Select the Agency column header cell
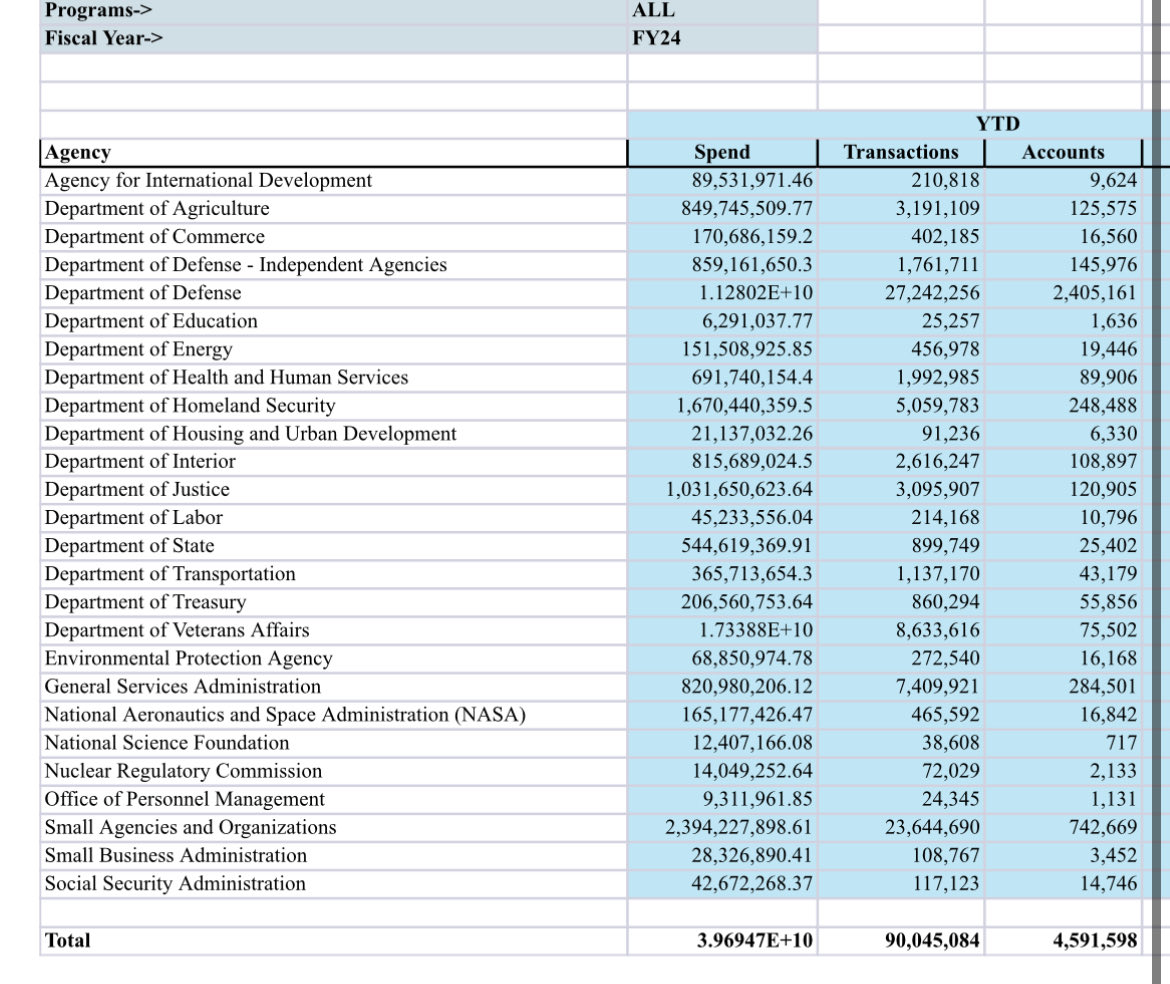The height and width of the screenshot is (984, 1170). click(332, 153)
